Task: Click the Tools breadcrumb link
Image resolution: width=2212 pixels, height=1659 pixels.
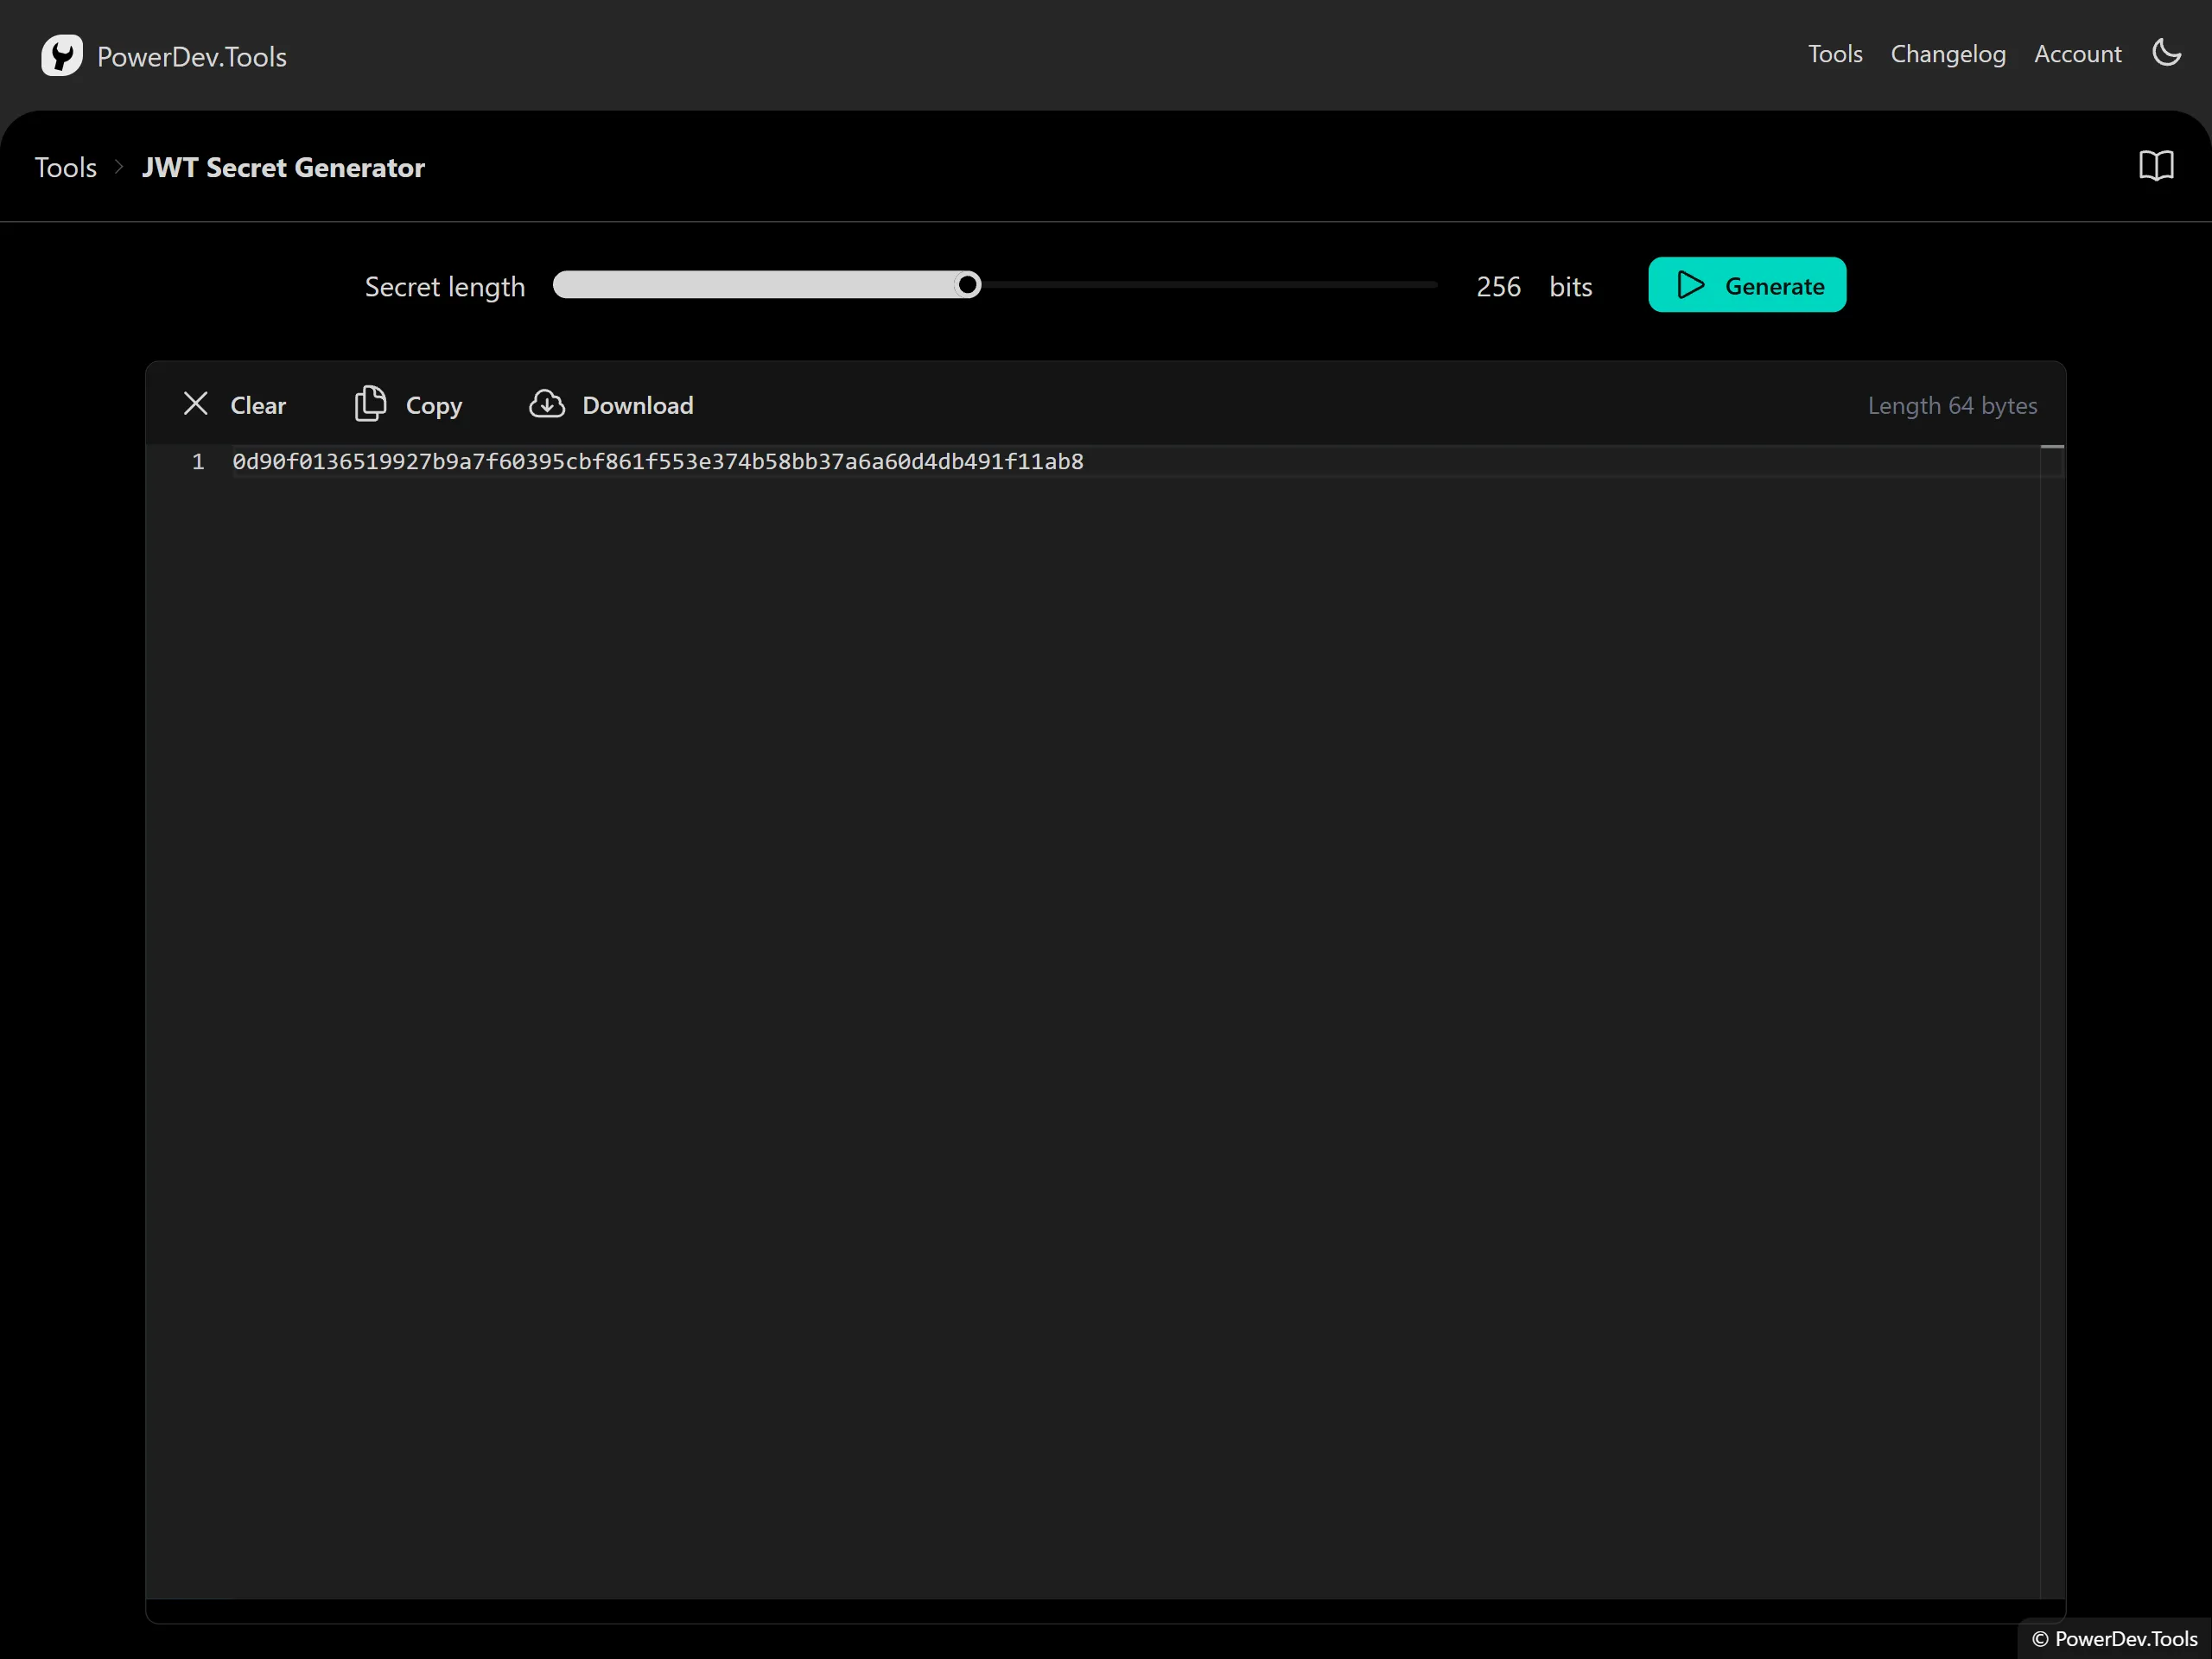Action: coord(66,167)
